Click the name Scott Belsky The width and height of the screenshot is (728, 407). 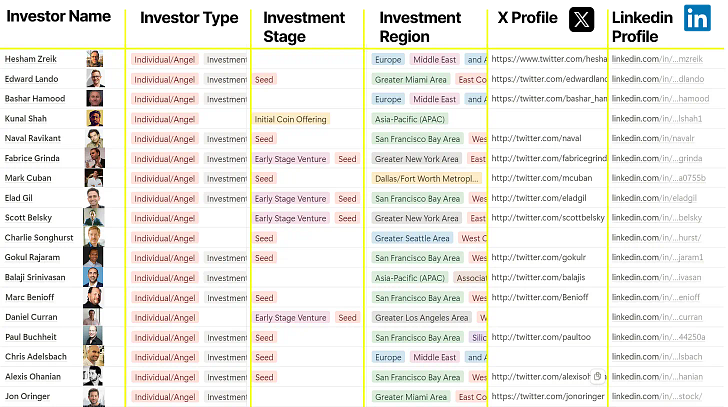tap(28, 217)
